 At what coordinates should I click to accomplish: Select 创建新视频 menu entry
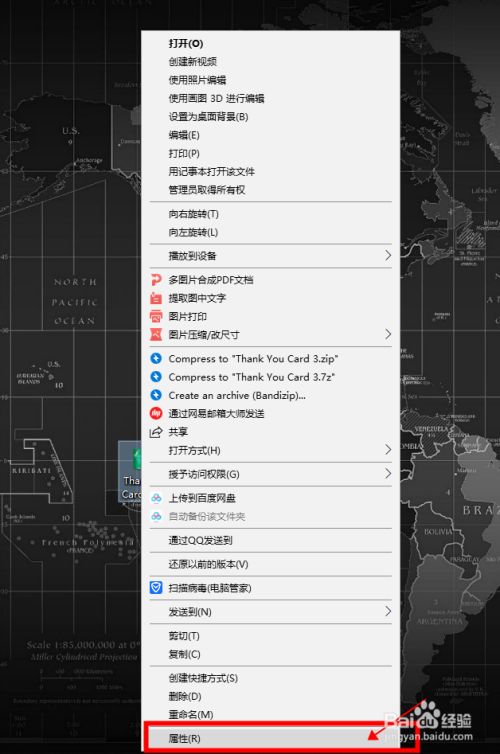click(x=271, y=62)
